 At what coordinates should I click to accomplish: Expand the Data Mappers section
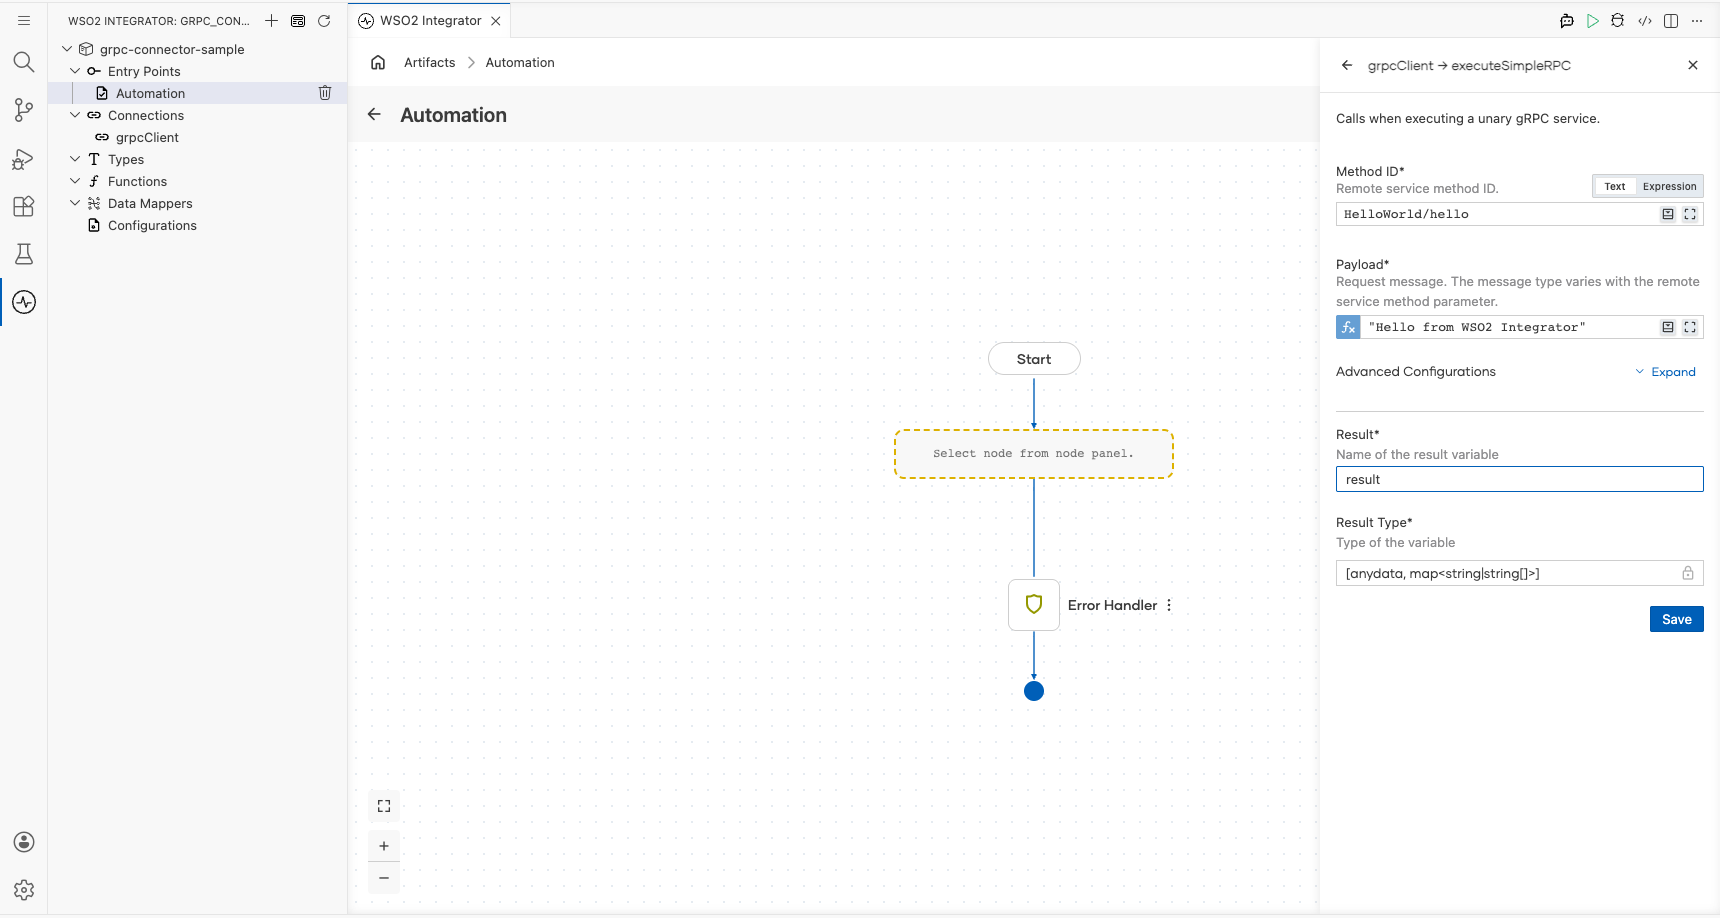coord(75,203)
